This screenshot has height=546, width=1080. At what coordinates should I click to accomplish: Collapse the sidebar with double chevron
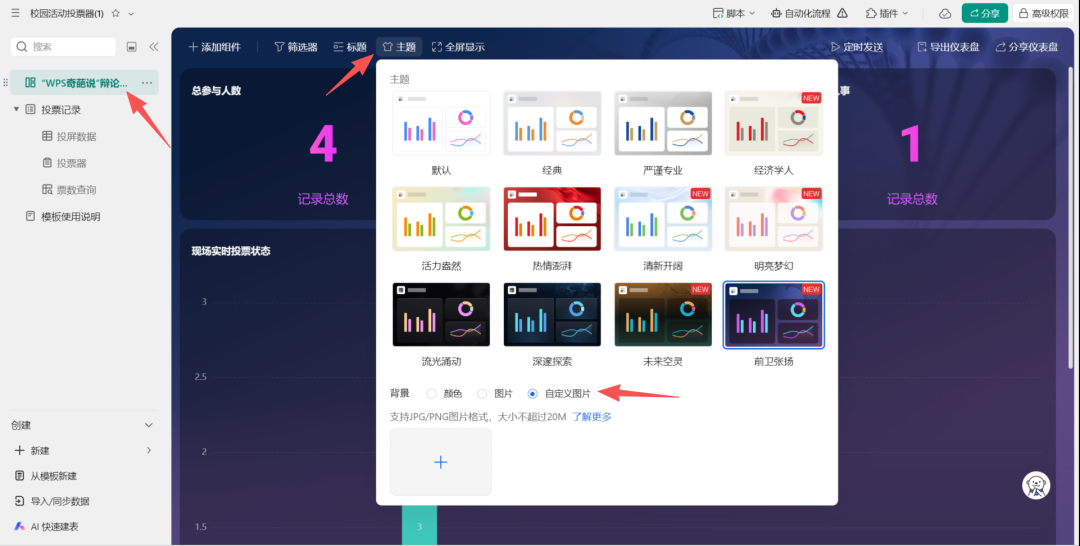tap(154, 47)
